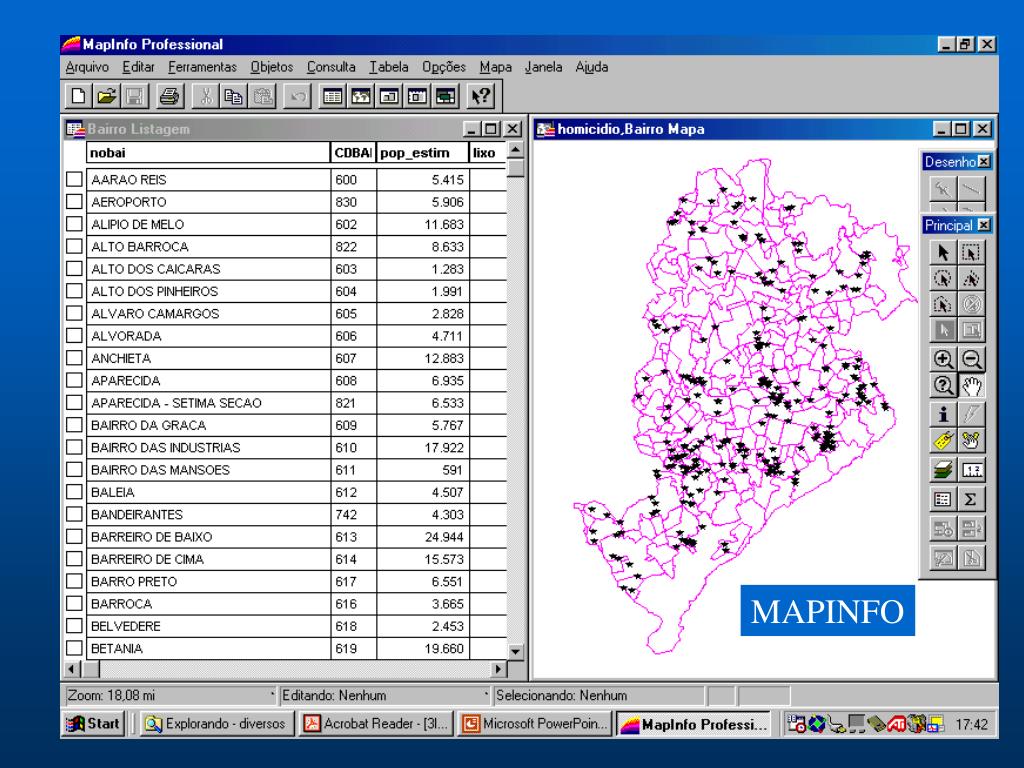Screen dimensions: 1024x768
Task: Tick the checkbox for ALVORADA row
Action: point(74,336)
